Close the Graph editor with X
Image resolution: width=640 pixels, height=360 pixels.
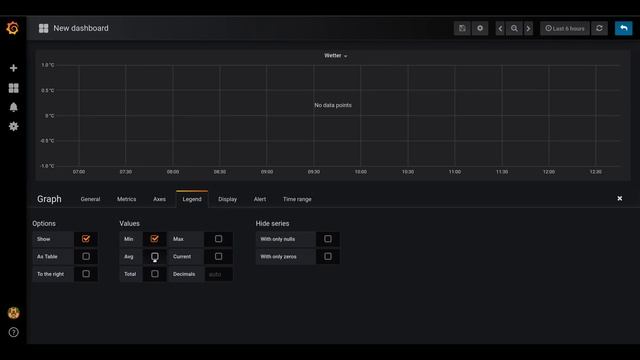click(x=620, y=198)
